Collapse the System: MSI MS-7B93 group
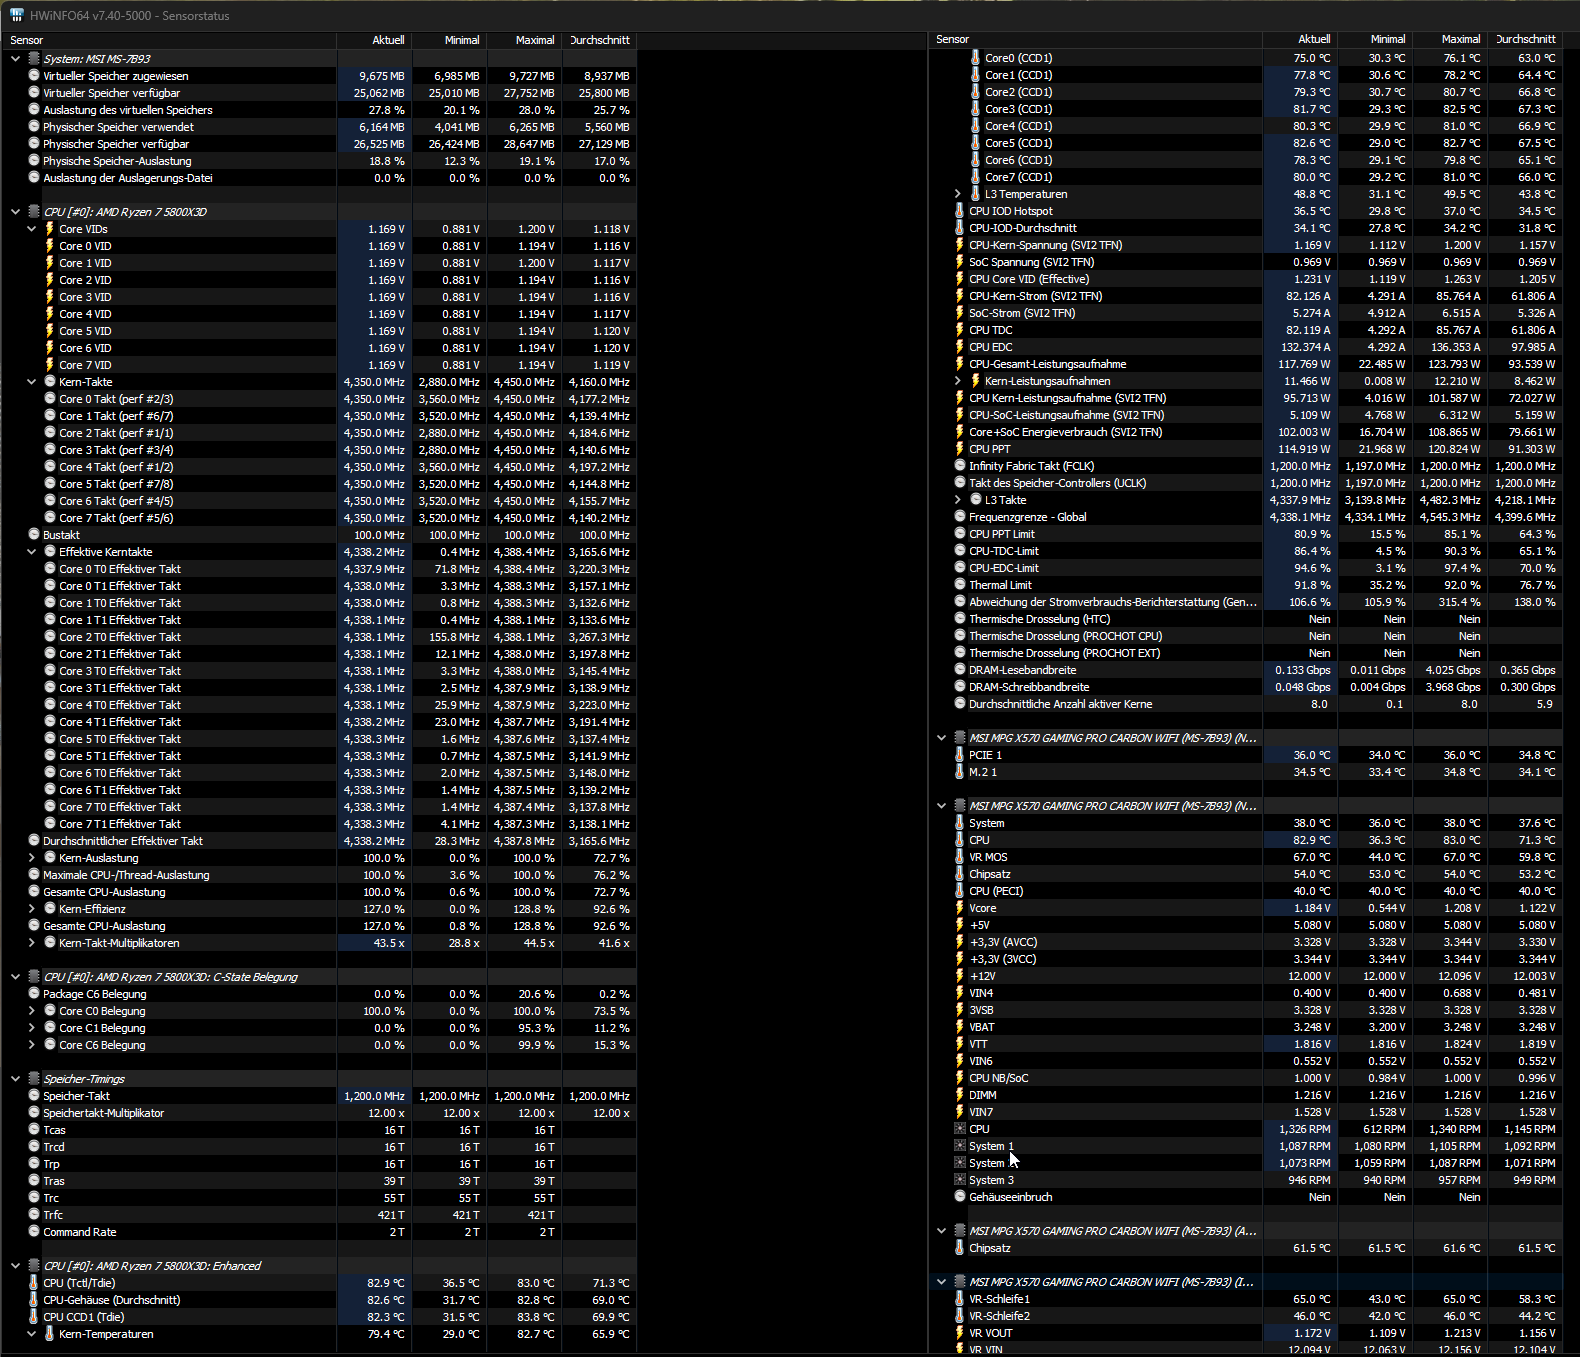The width and height of the screenshot is (1580, 1357). 16,59
